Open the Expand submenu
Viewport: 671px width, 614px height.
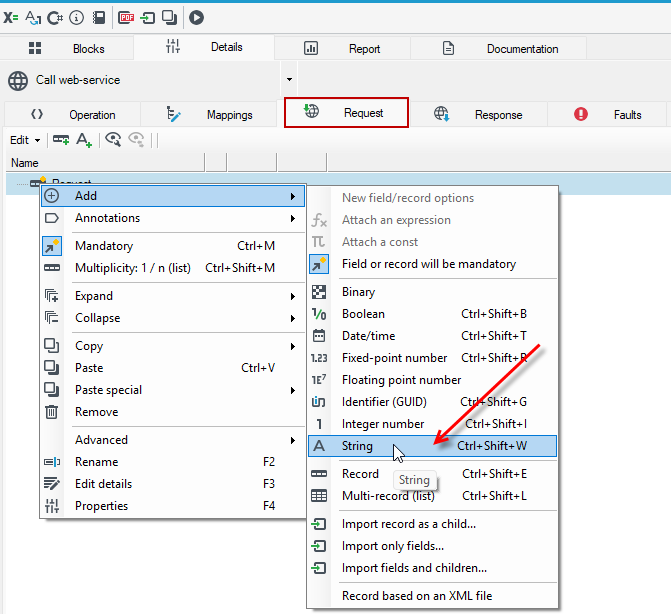(173, 296)
